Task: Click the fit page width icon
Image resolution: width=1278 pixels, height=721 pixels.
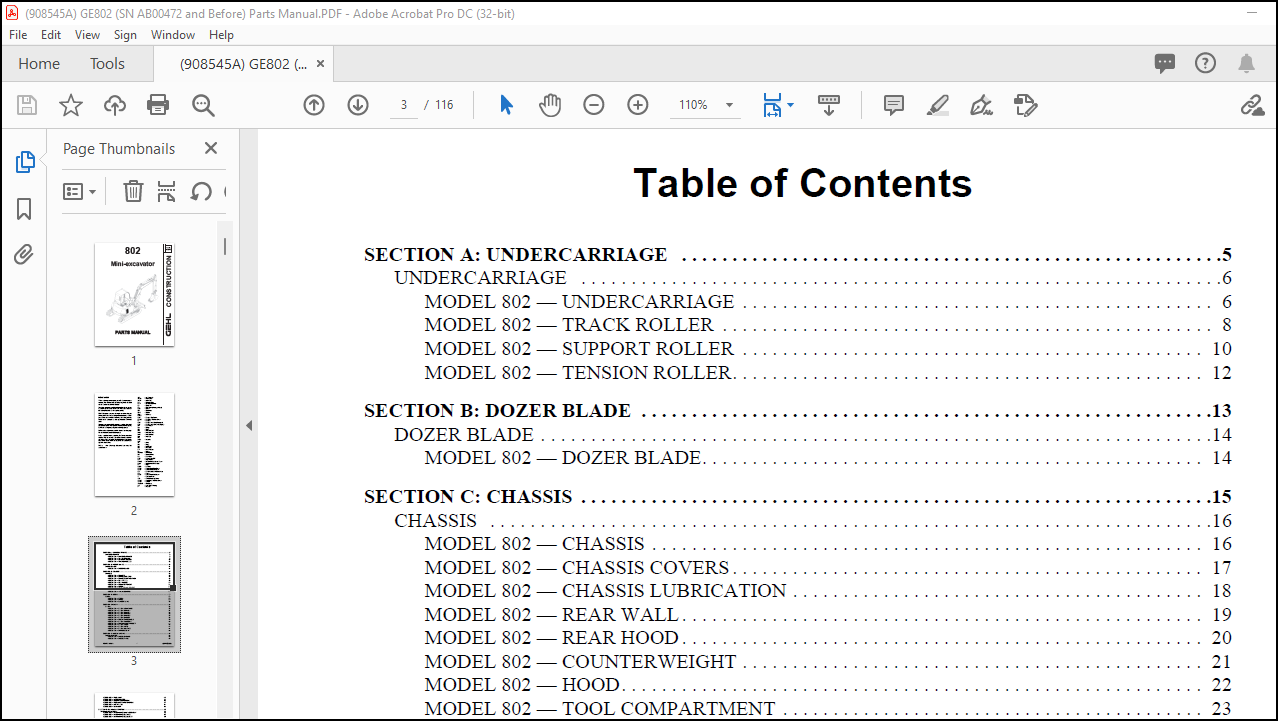Action: pyautogui.click(x=771, y=105)
